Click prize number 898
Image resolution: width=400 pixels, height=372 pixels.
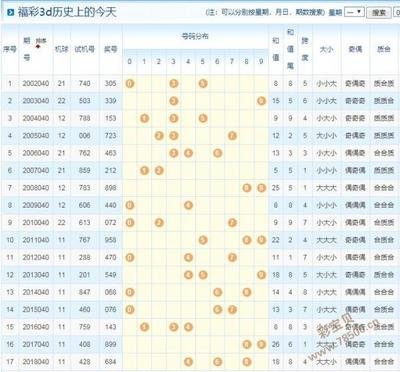click(x=110, y=188)
